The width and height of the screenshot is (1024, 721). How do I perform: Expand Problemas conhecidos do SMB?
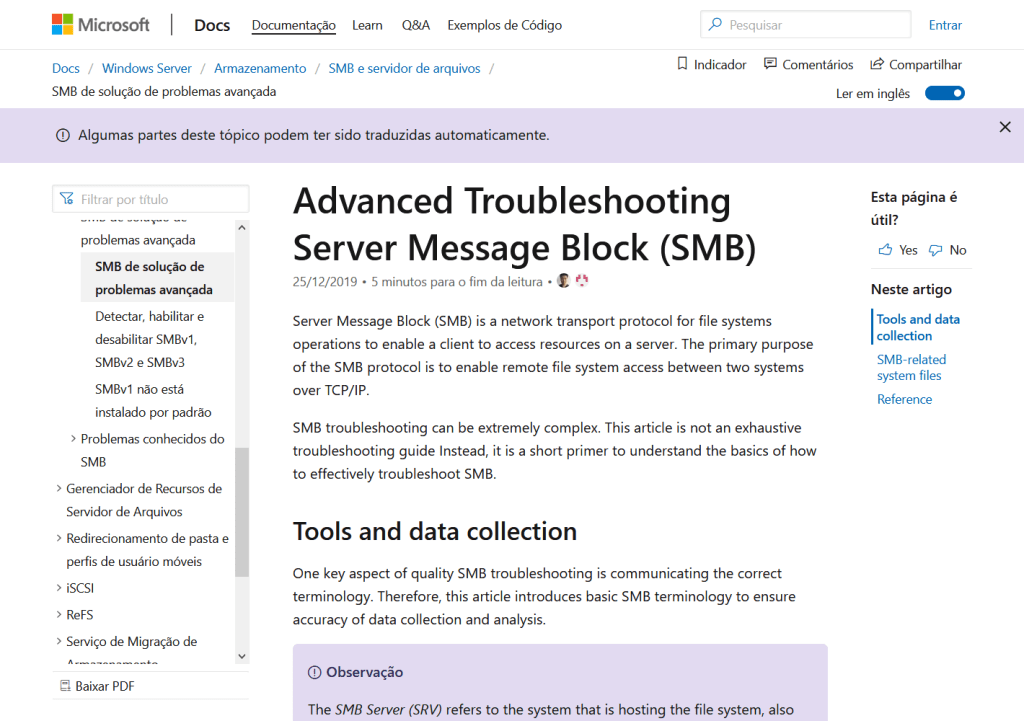click(x=74, y=439)
